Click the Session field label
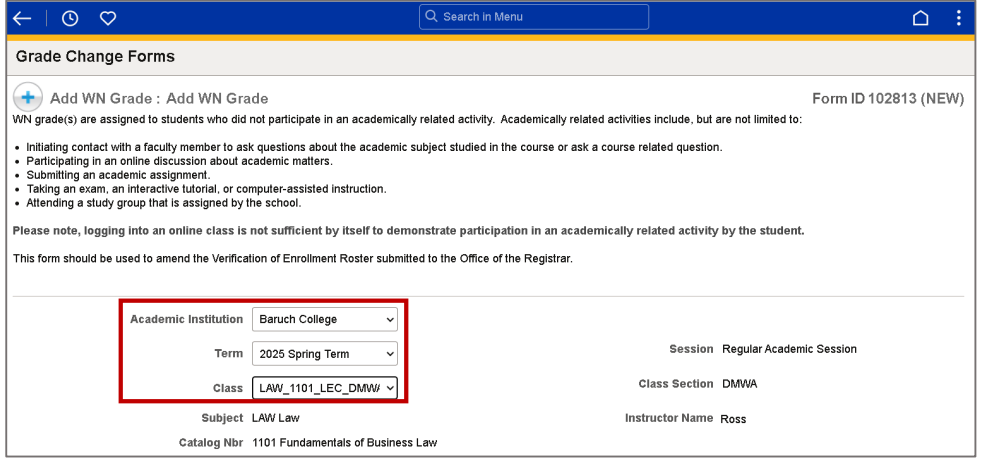984x462 pixels. (x=691, y=349)
